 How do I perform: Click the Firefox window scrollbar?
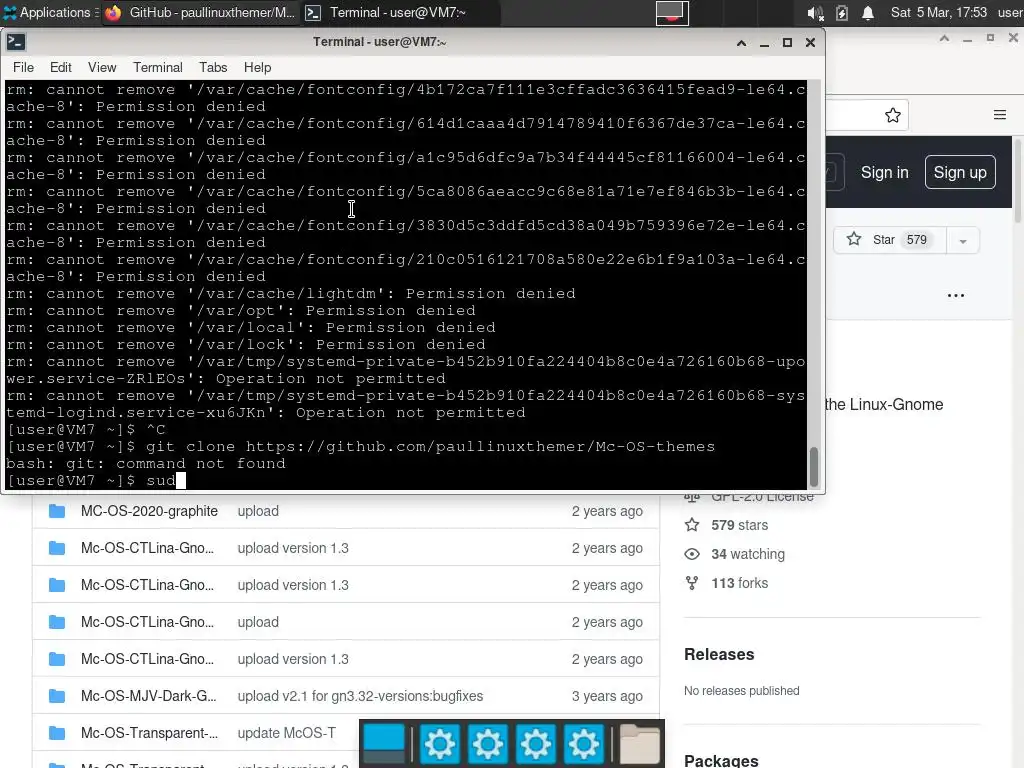click(x=1017, y=181)
